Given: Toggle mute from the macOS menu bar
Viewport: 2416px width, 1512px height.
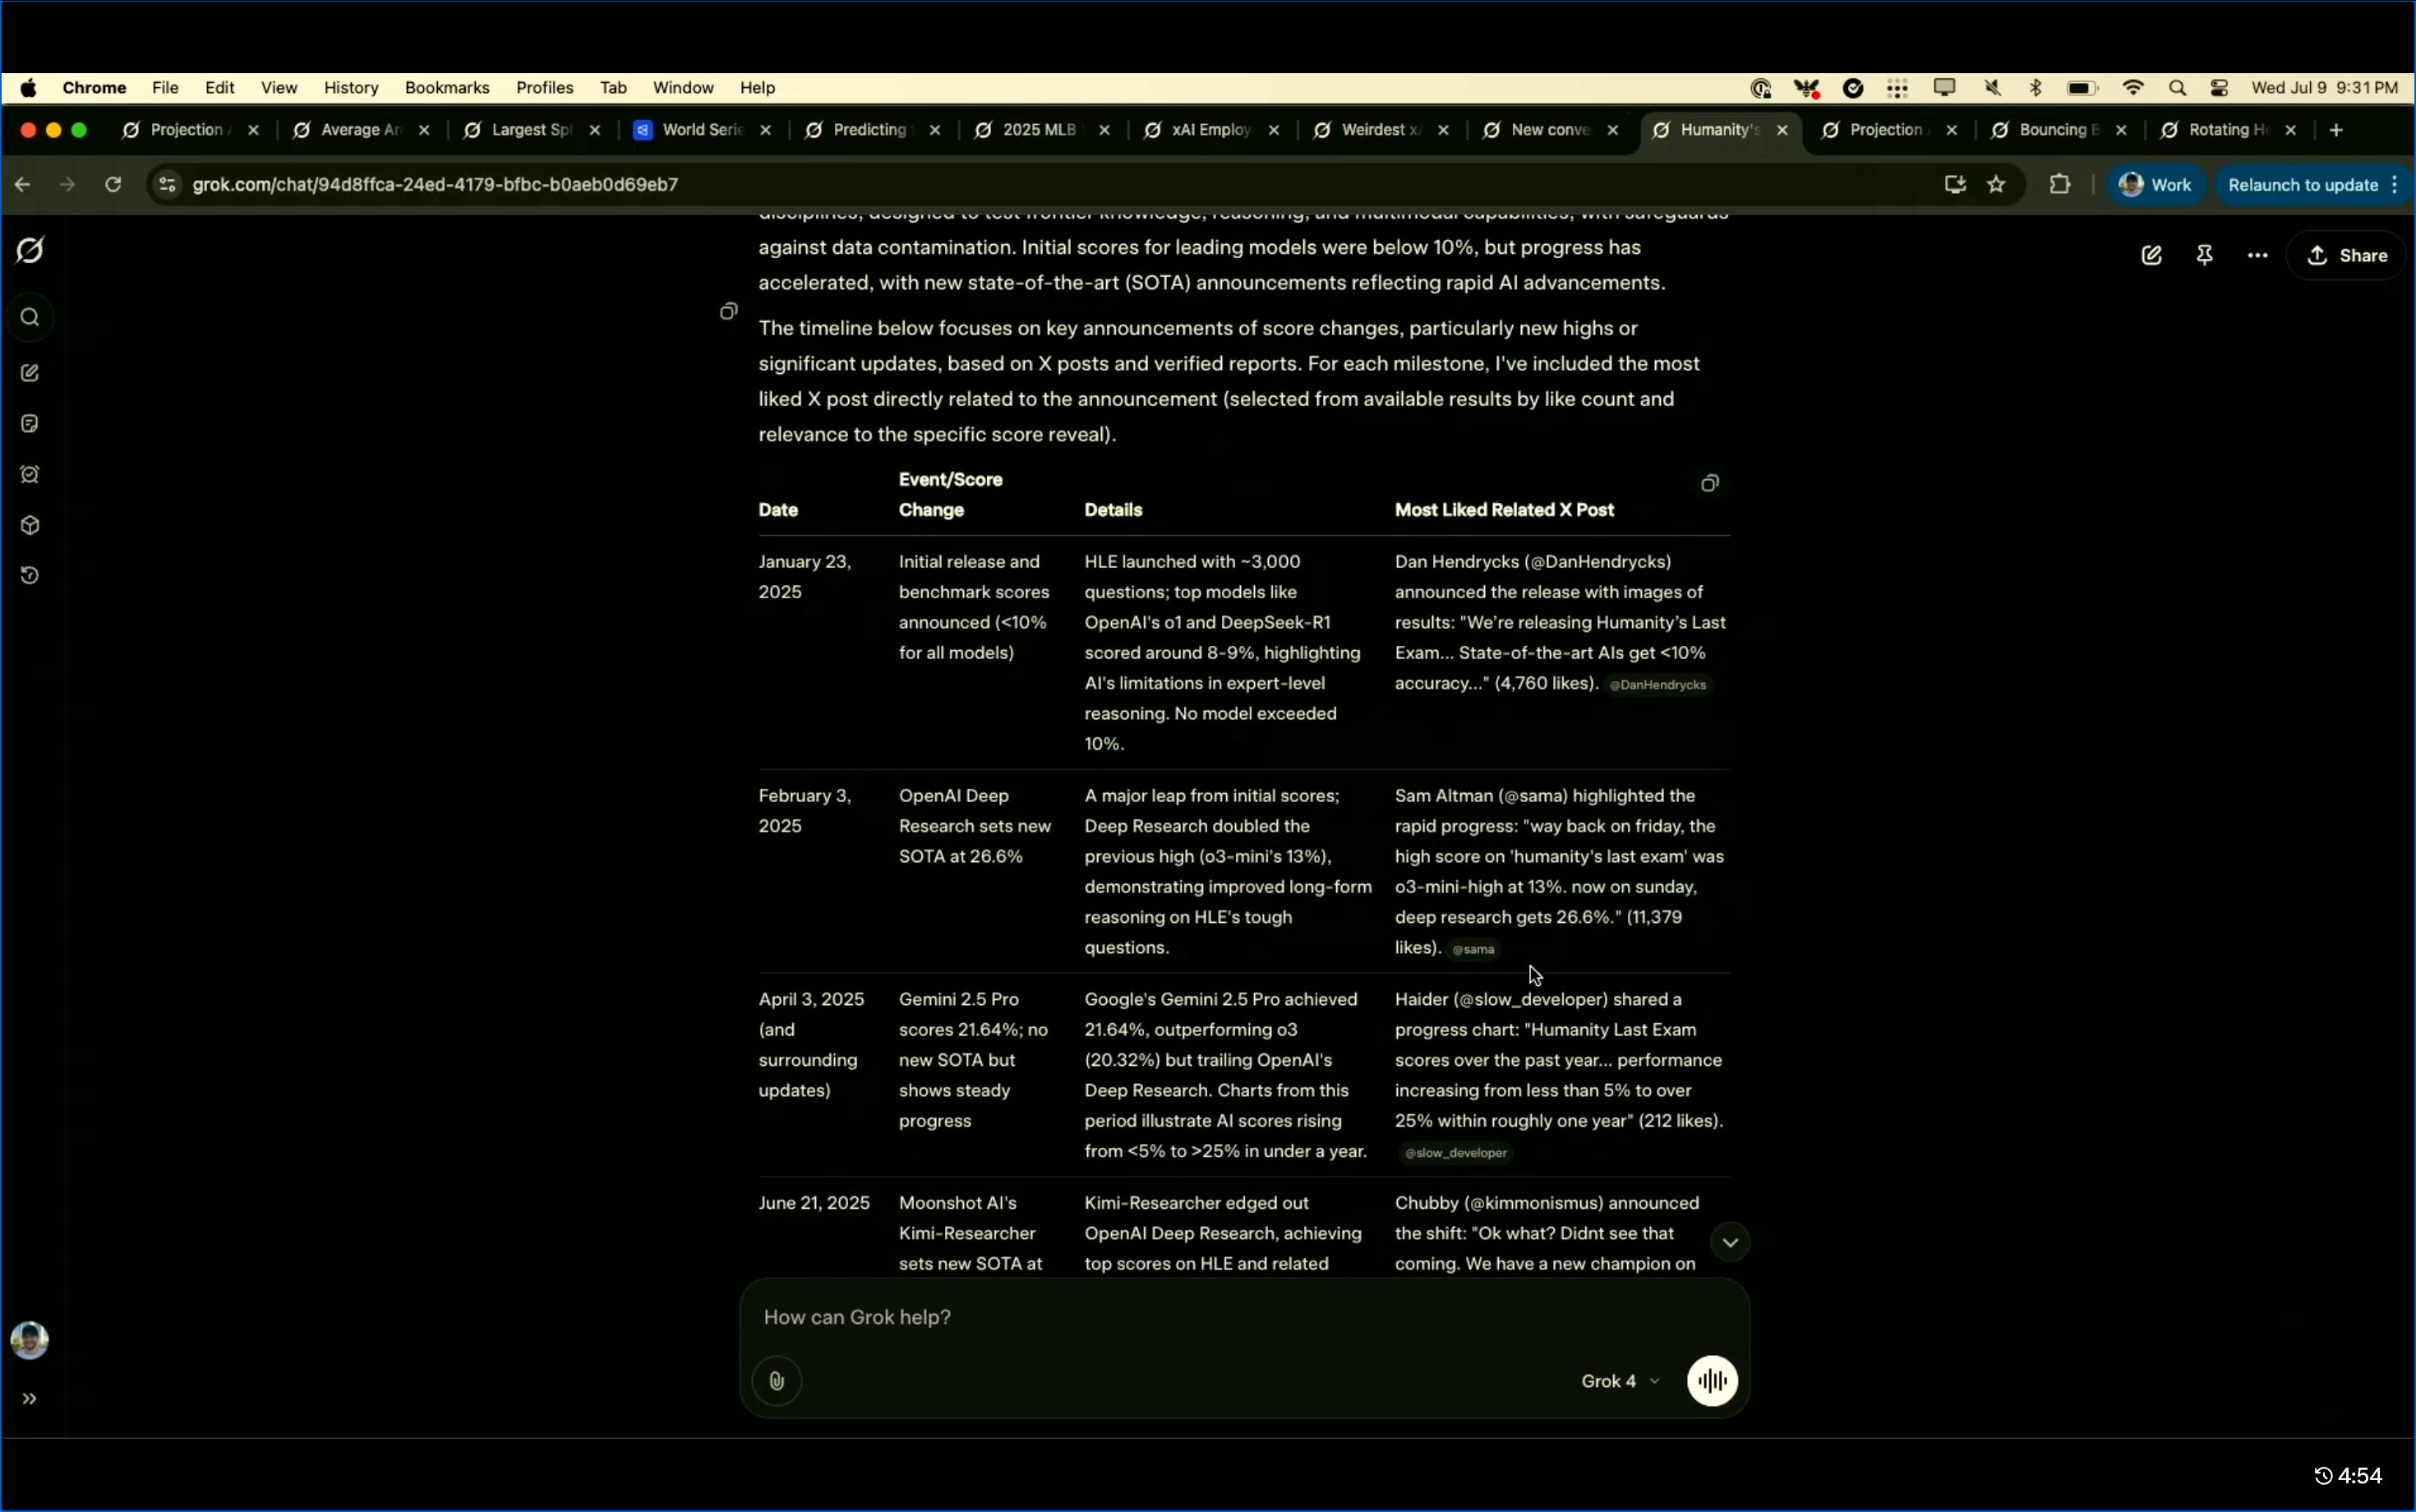Looking at the screenshot, I should click(1992, 88).
